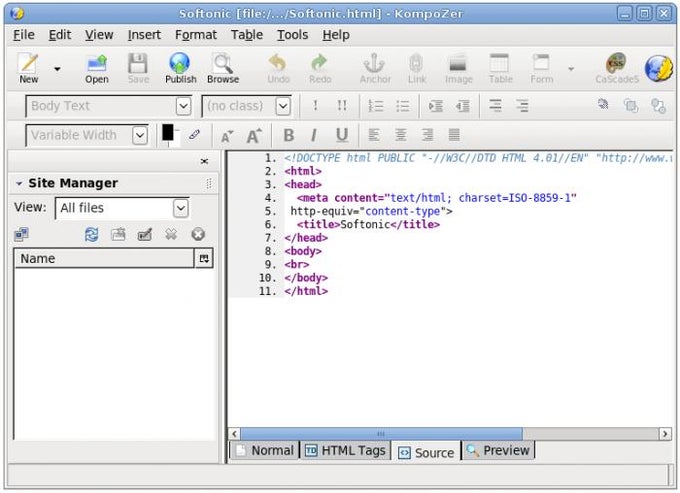Select align center
The height and width of the screenshot is (493, 680).
(x=401, y=135)
